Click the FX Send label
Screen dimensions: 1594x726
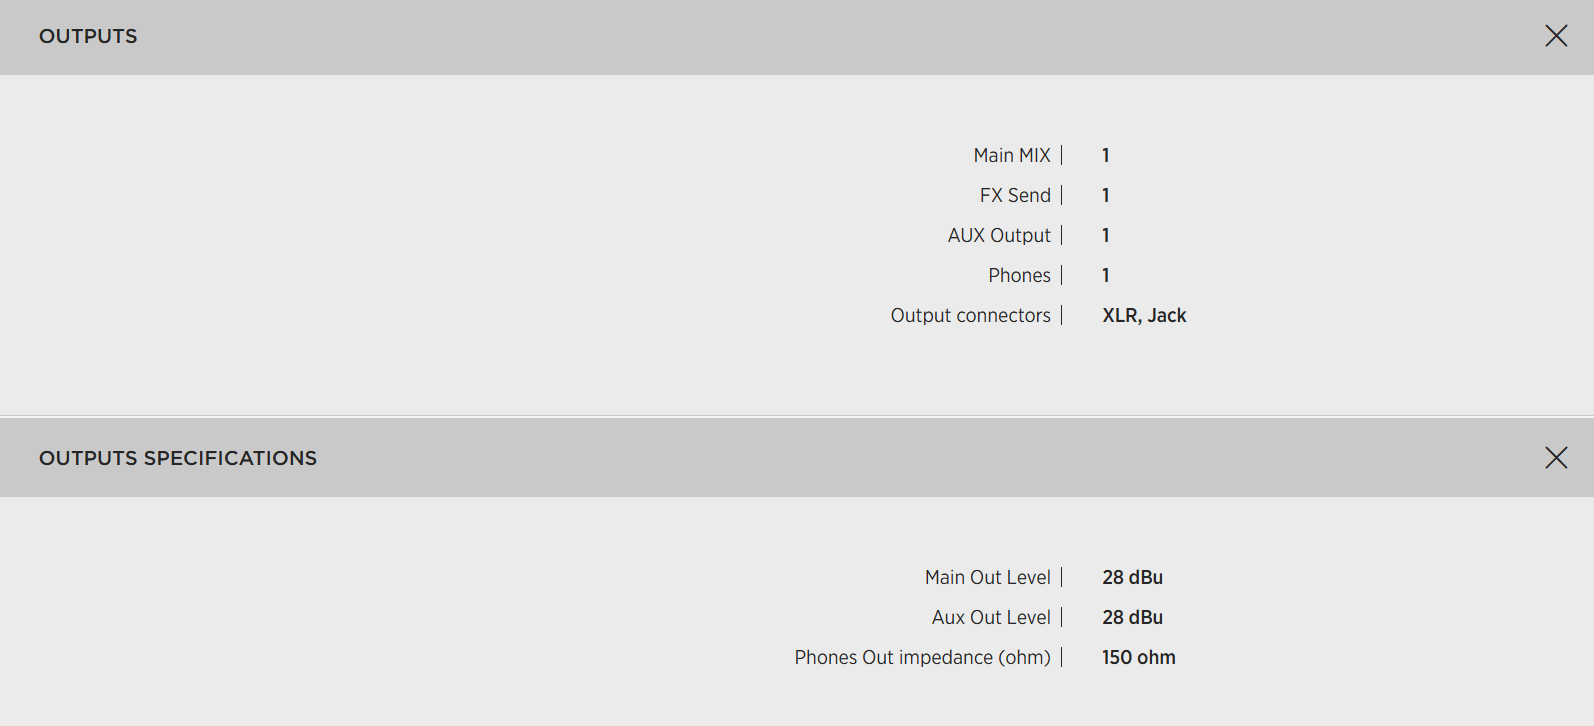click(x=1015, y=195)
